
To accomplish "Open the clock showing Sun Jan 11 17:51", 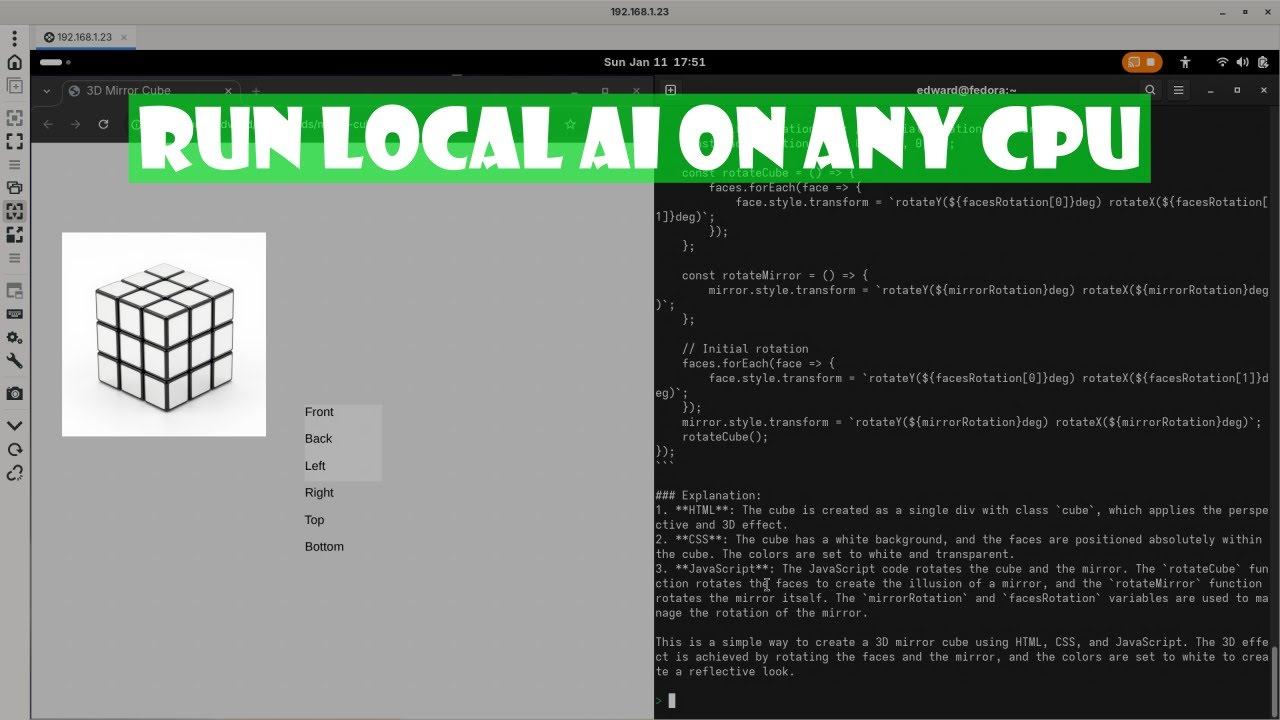I will coord(654,62).
